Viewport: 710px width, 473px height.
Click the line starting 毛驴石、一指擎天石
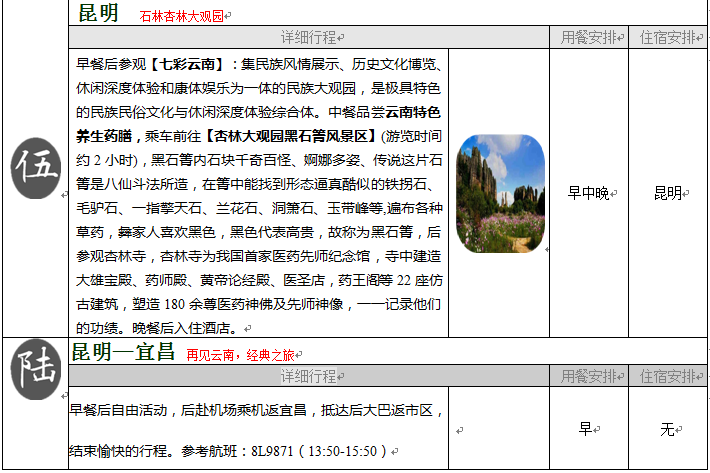click(259, 208)
